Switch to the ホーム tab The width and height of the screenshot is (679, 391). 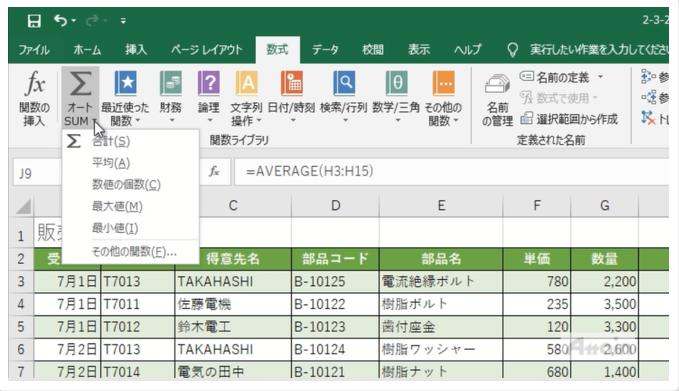point(87,50)
